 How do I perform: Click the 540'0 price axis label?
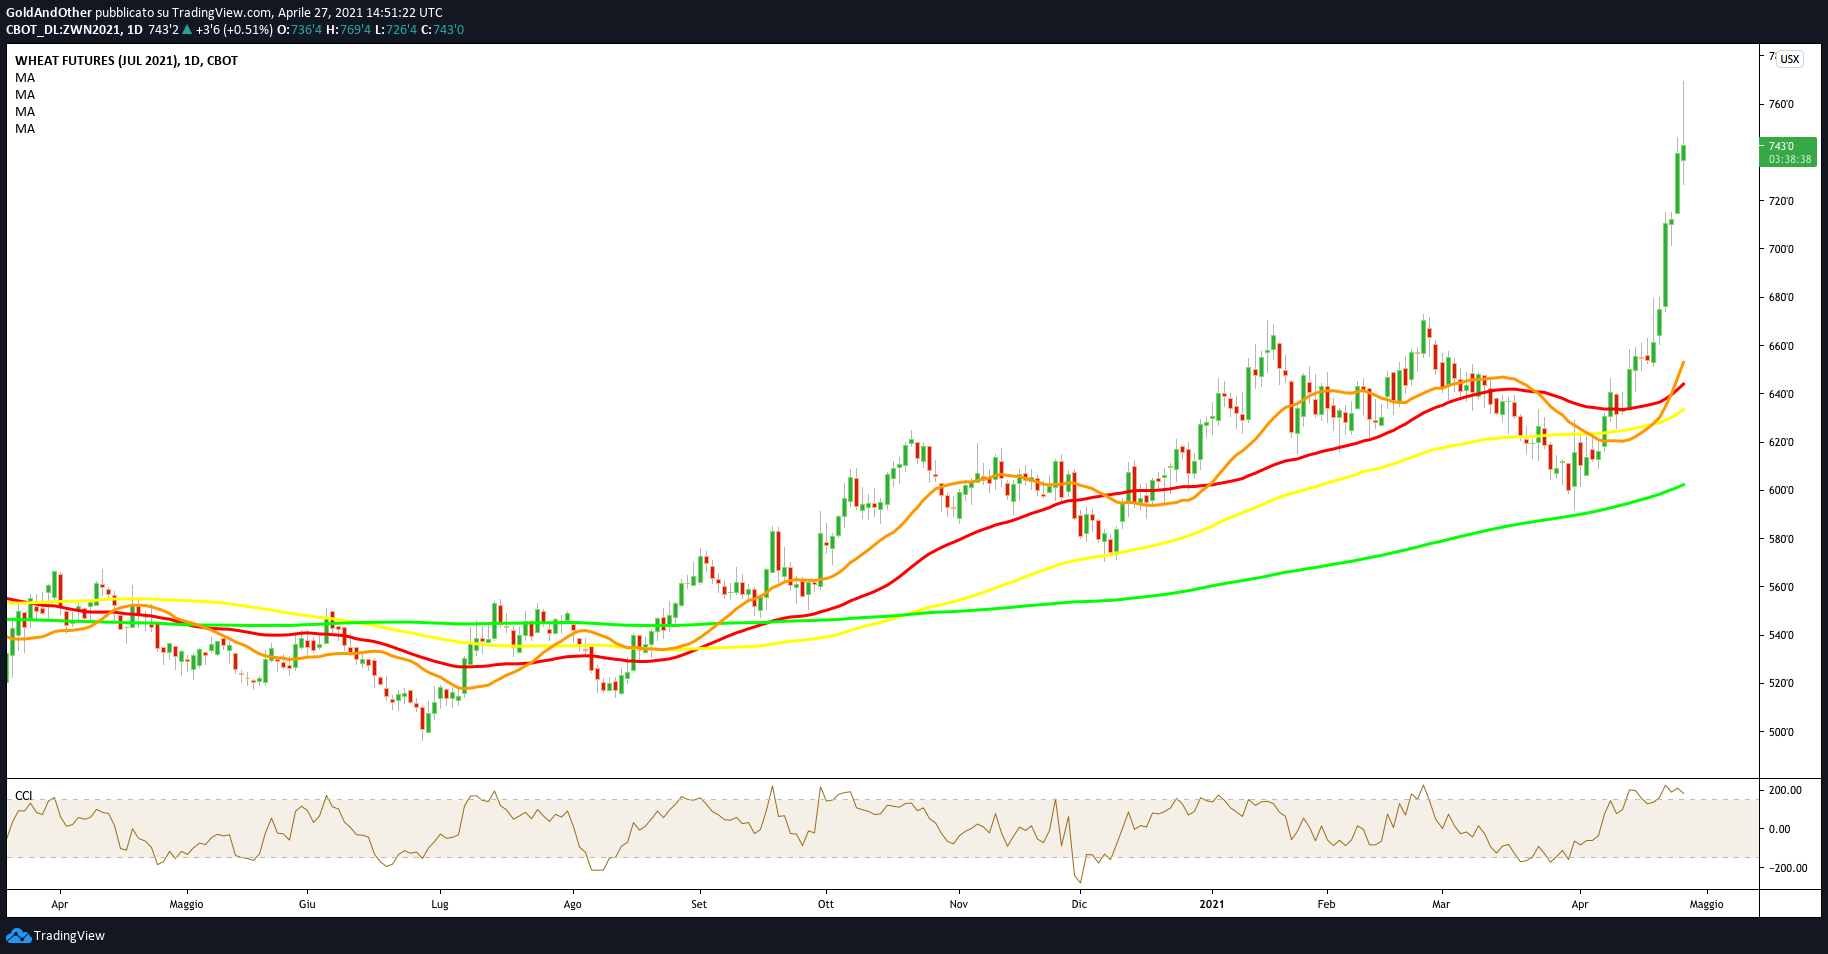pyautogui.click(x=1781, y=635)
